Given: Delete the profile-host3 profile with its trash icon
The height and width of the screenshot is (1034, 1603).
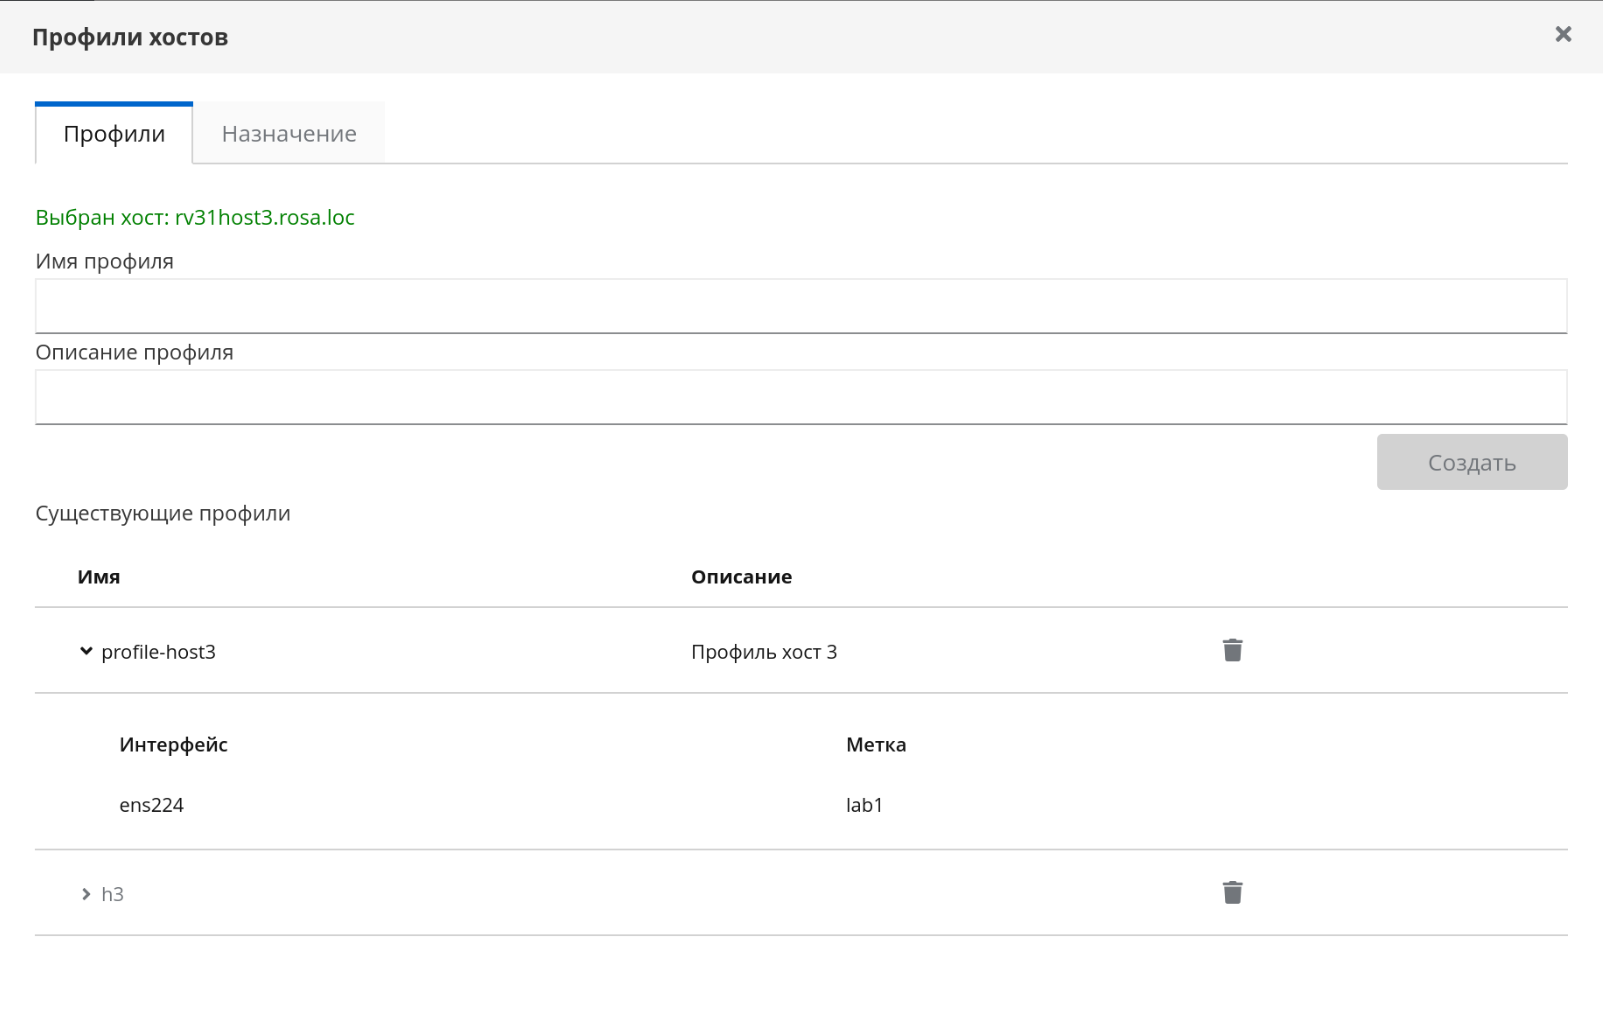Looking at the screenshot, I should [1232, 651].
